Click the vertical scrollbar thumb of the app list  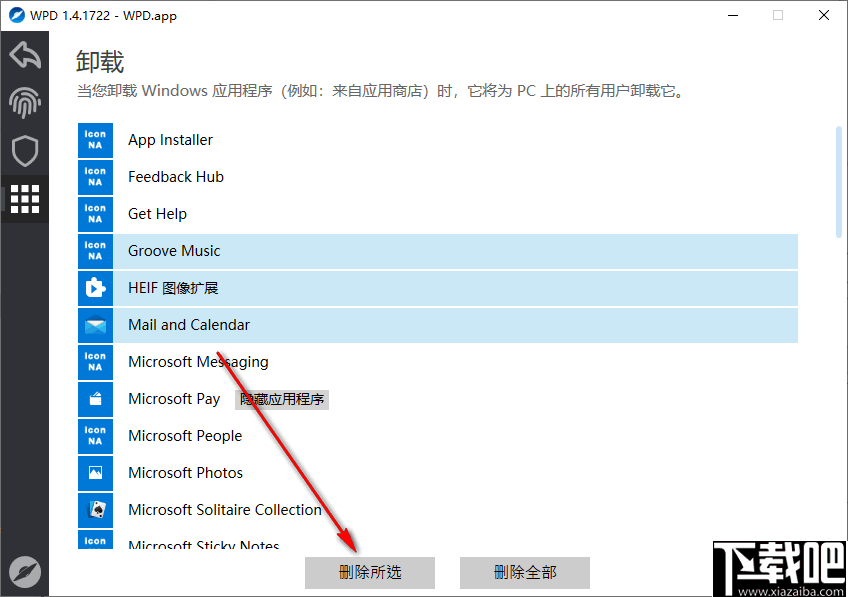pyautogui.click(x=839, y=182)
